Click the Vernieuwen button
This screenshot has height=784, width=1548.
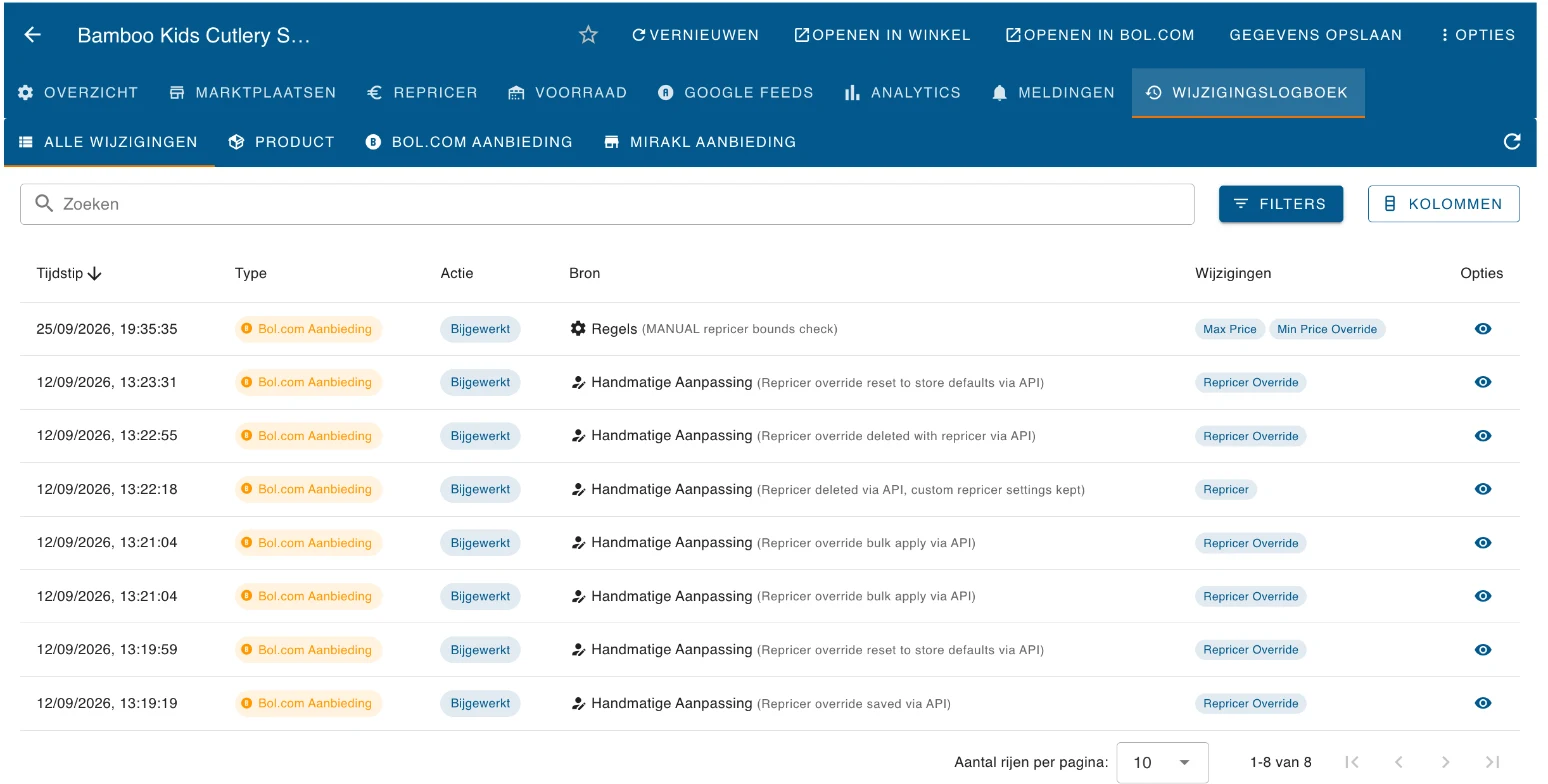[x=695, y=35]
